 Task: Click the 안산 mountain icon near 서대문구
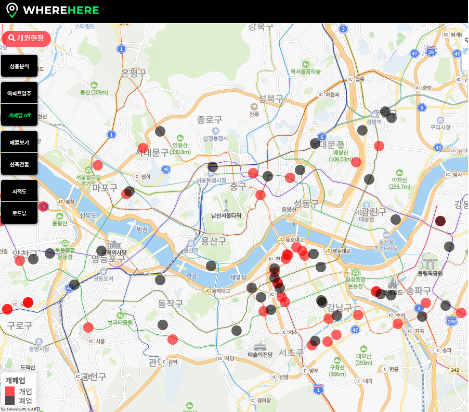point(180,138)
